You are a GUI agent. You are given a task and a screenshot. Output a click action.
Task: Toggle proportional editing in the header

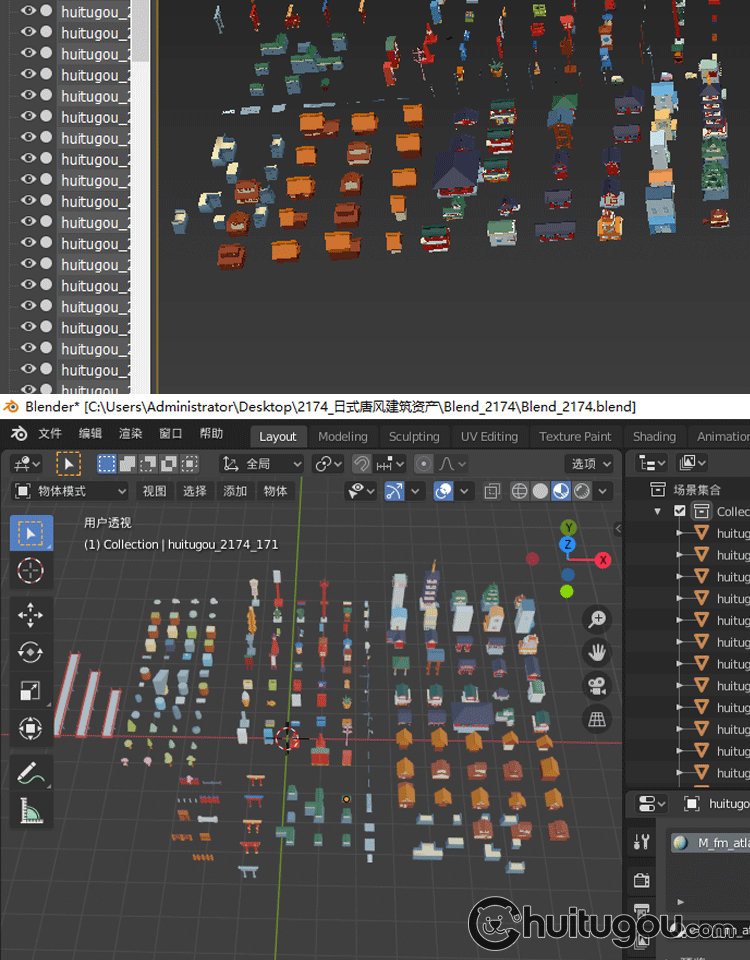tap(425, 464)
